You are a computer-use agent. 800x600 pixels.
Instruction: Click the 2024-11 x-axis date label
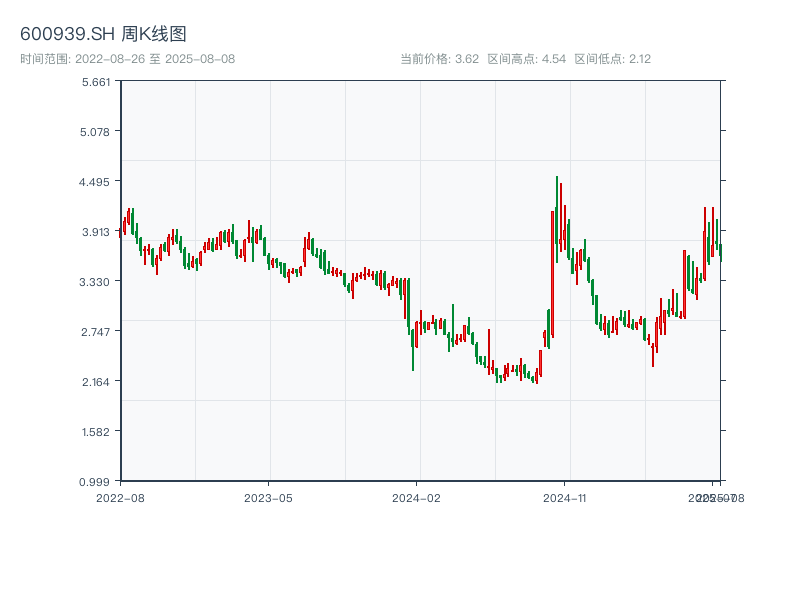564,497
